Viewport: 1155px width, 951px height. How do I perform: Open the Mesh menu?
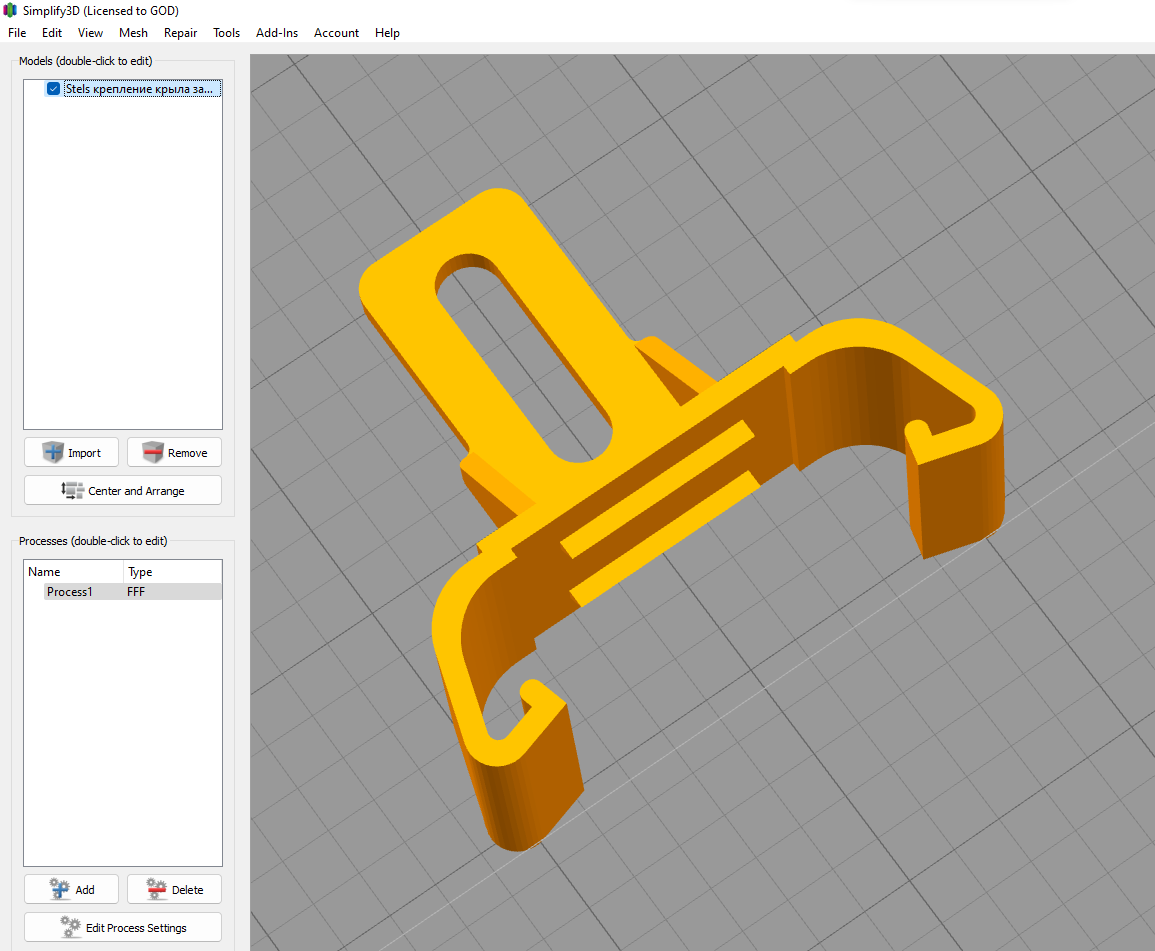click(x=133, y=33)
